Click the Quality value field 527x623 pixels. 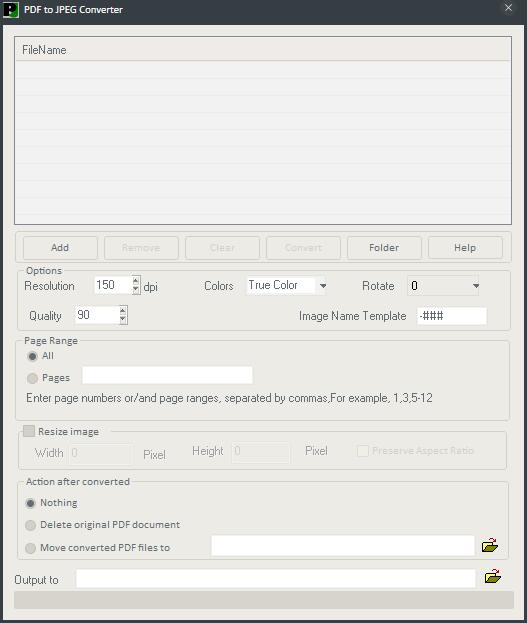tap(97, 315)
